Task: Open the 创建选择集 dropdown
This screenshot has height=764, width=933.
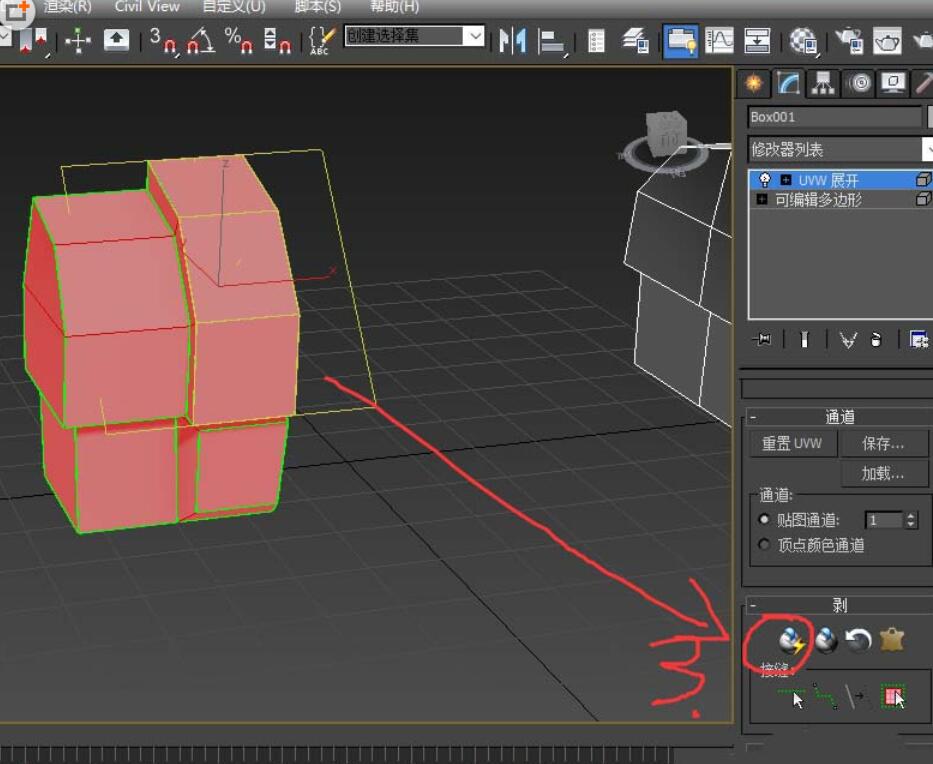Action: (475, 36)
